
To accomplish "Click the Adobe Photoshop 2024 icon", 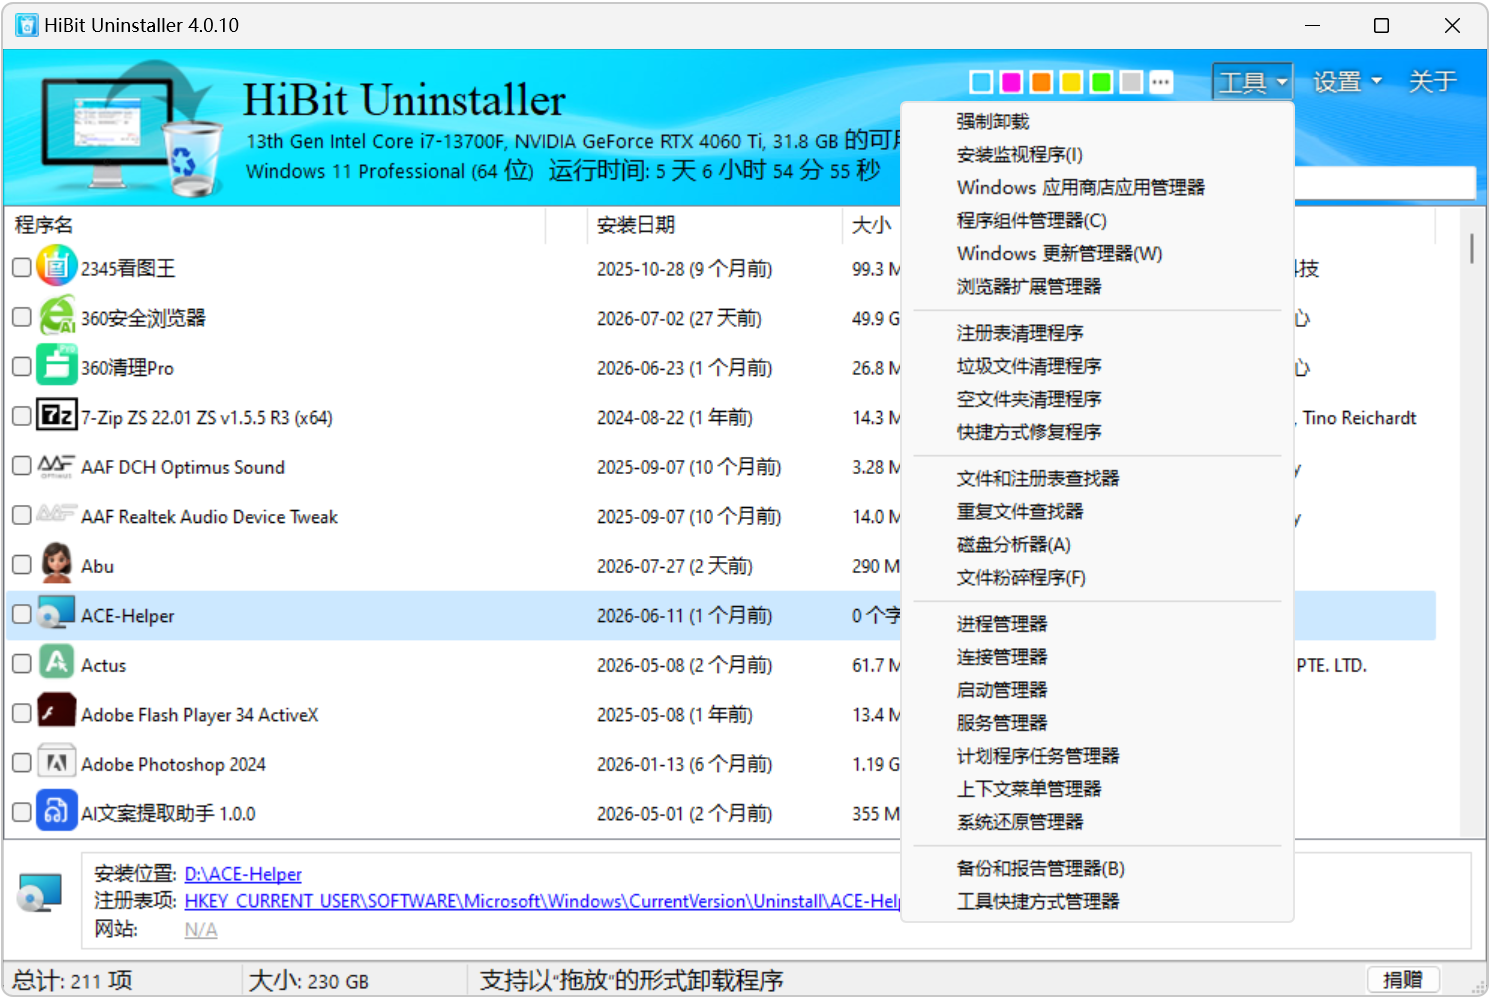I will (57, 762).
